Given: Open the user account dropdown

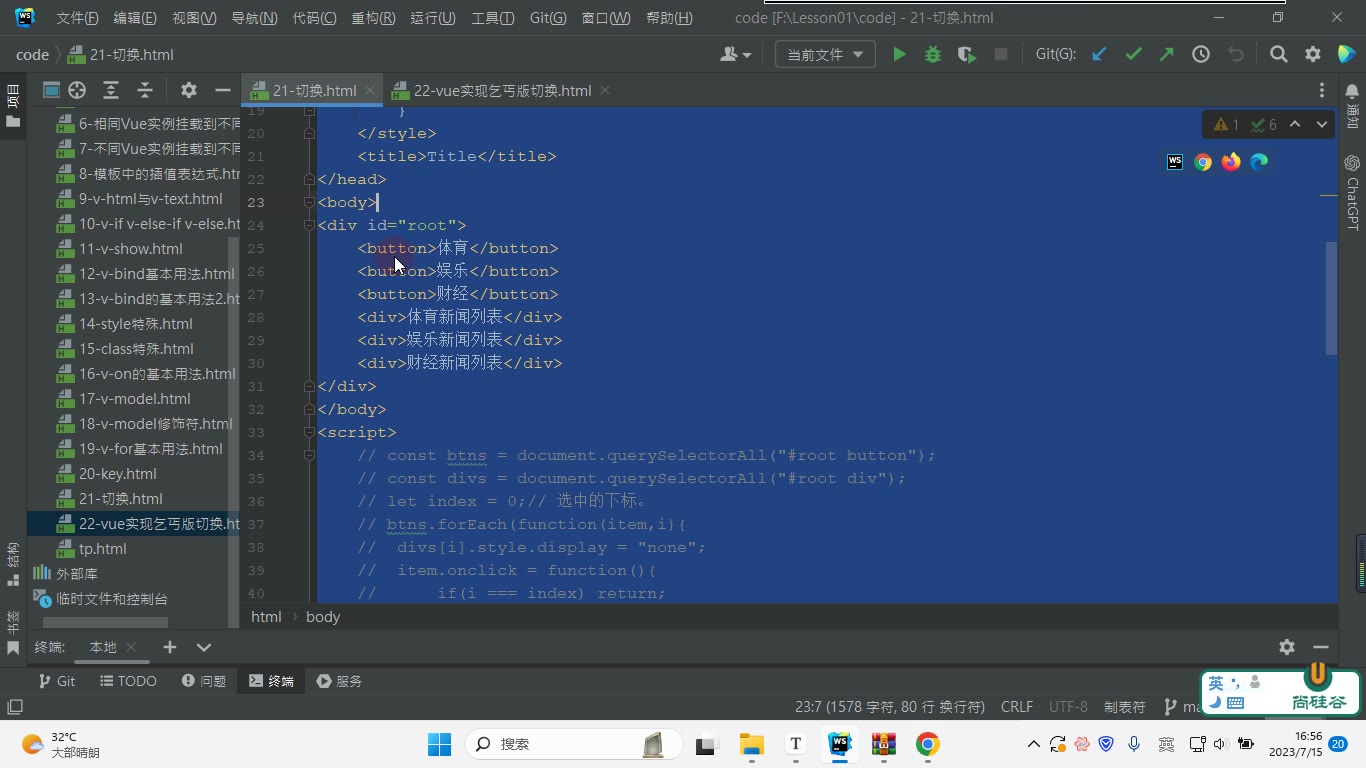Looking at the screenshot, I should tap(736, 55).
